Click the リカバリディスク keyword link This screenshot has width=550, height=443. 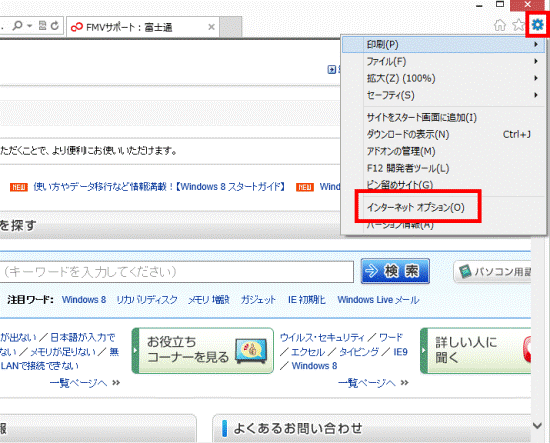point(147,300)
